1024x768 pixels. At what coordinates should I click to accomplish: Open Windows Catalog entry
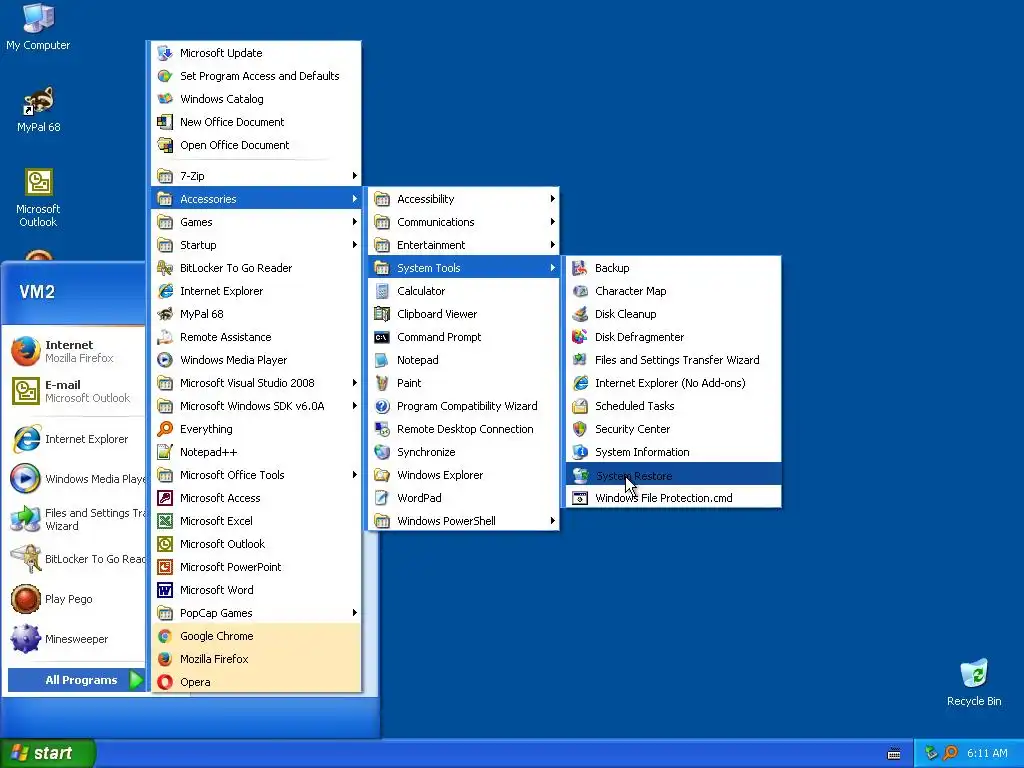point(256,99)
